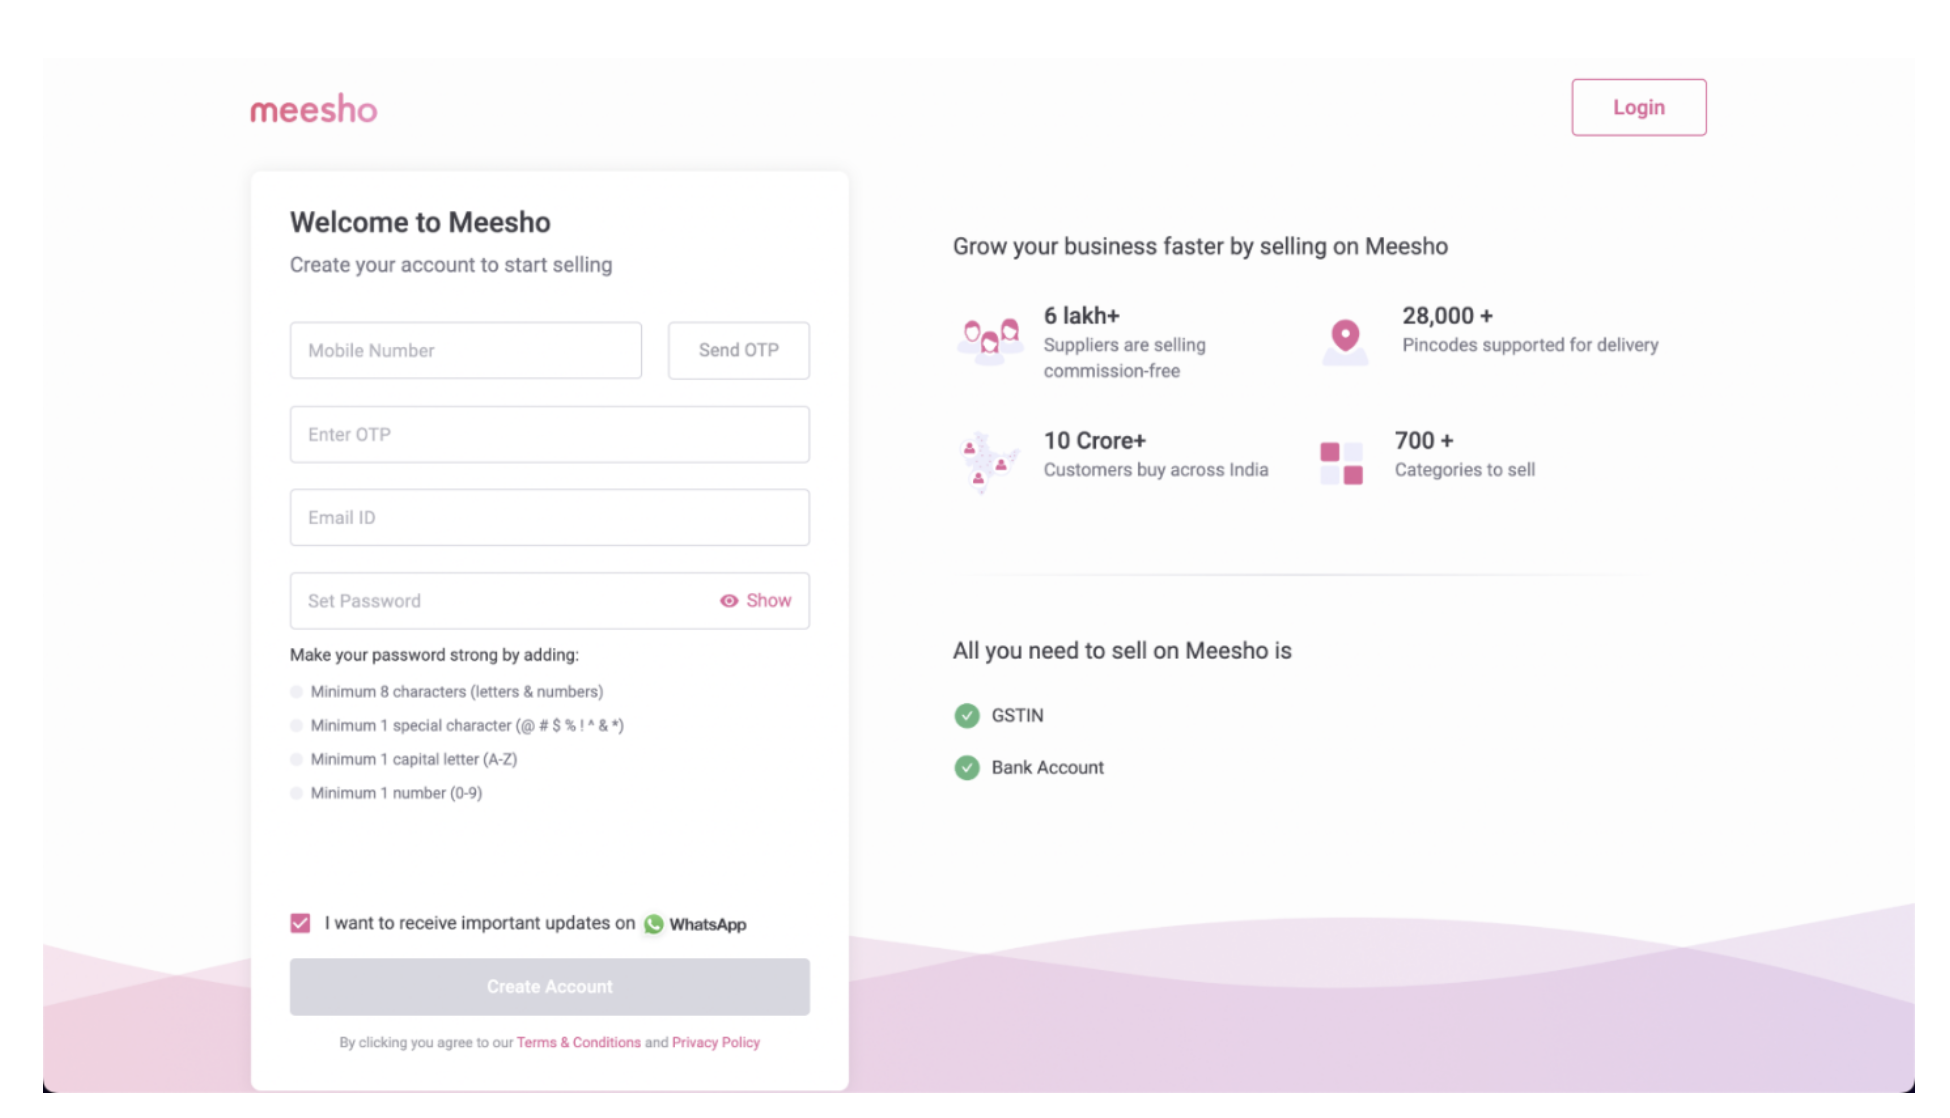
Task: Open the Terms & Conditions link
Action: (578, 1042)
